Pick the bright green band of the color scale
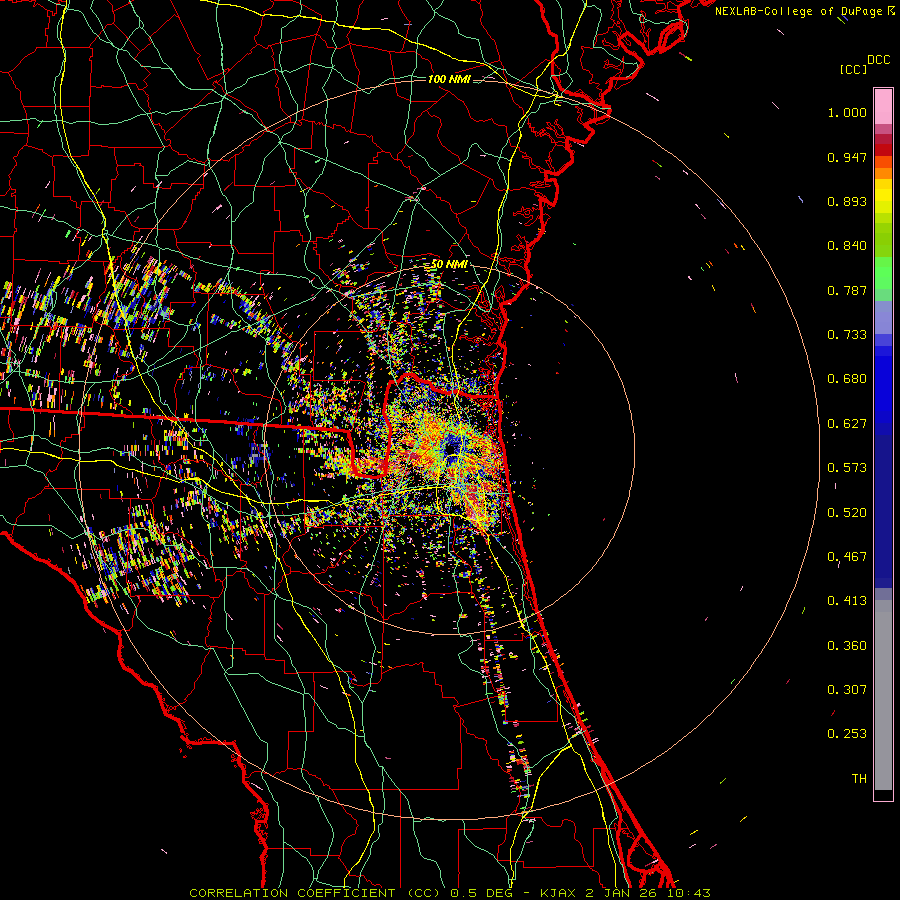 [x=883, y=273]
